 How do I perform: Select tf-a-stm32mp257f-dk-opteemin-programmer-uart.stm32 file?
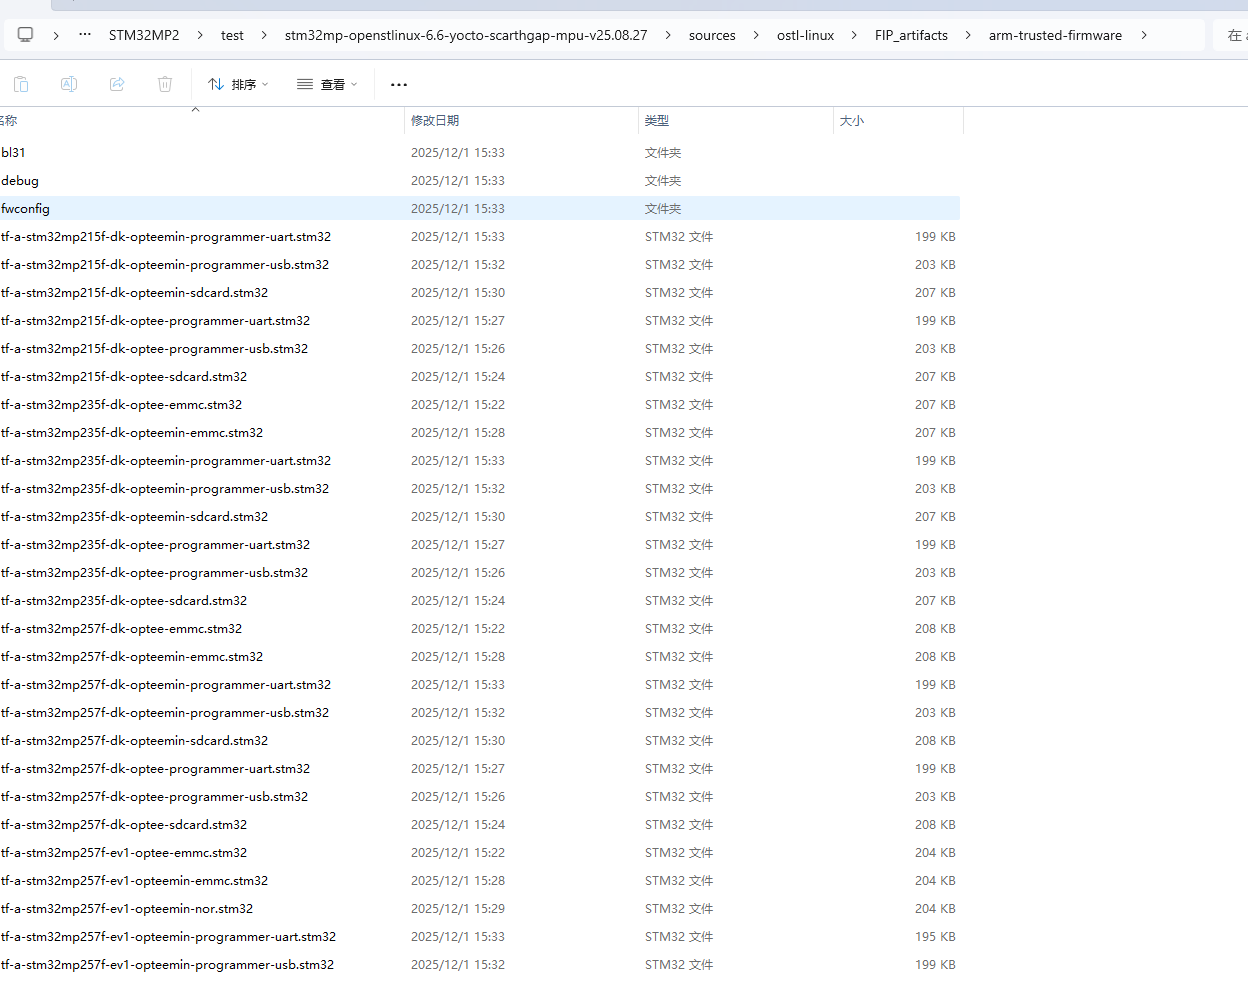pos(480,685)
